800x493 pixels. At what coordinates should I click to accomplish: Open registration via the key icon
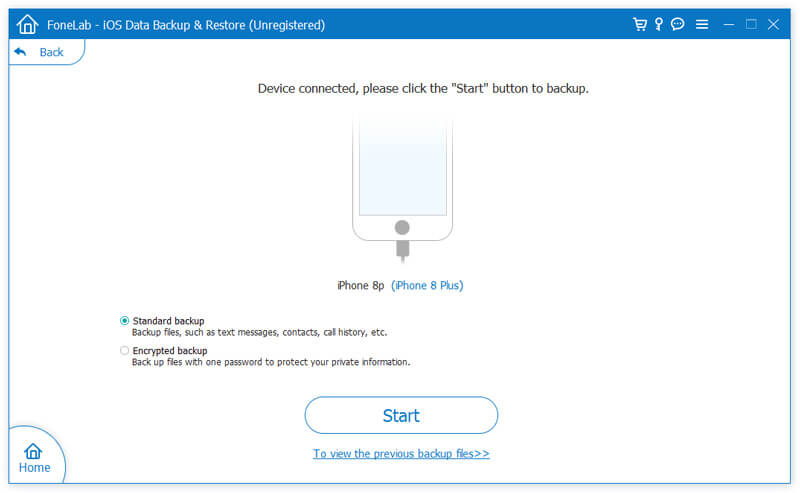(x=659, y=24)
